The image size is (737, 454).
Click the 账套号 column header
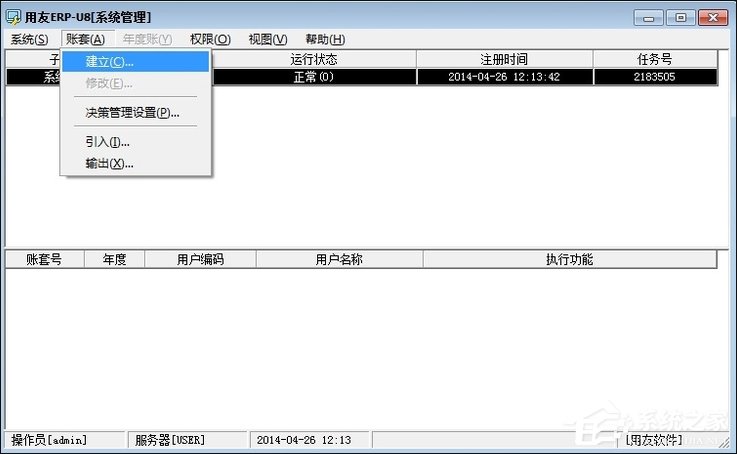(44, 259)
